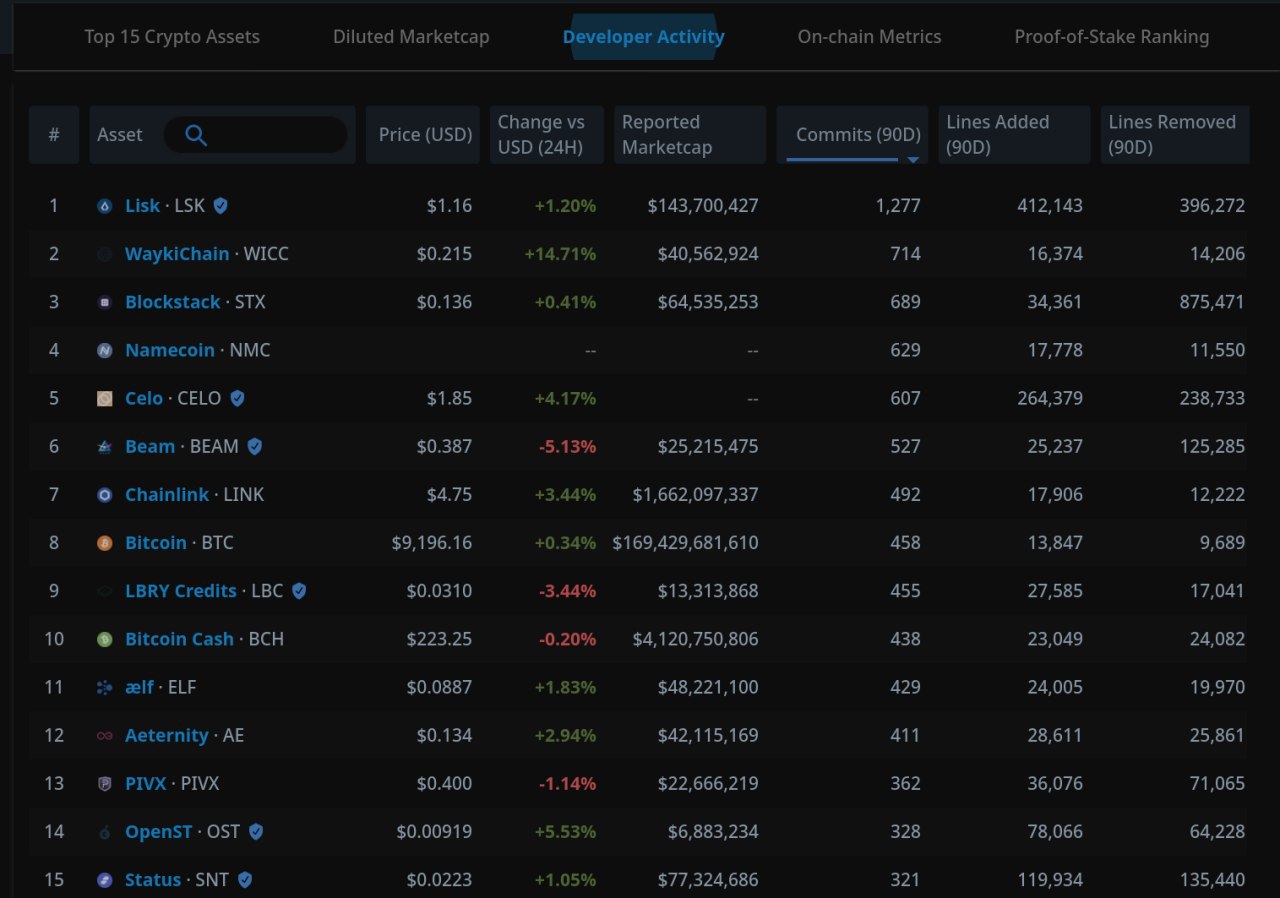
Task: Click the $1,662,097,337 Chainlink marketcap value
Action: tap(696, 494)
